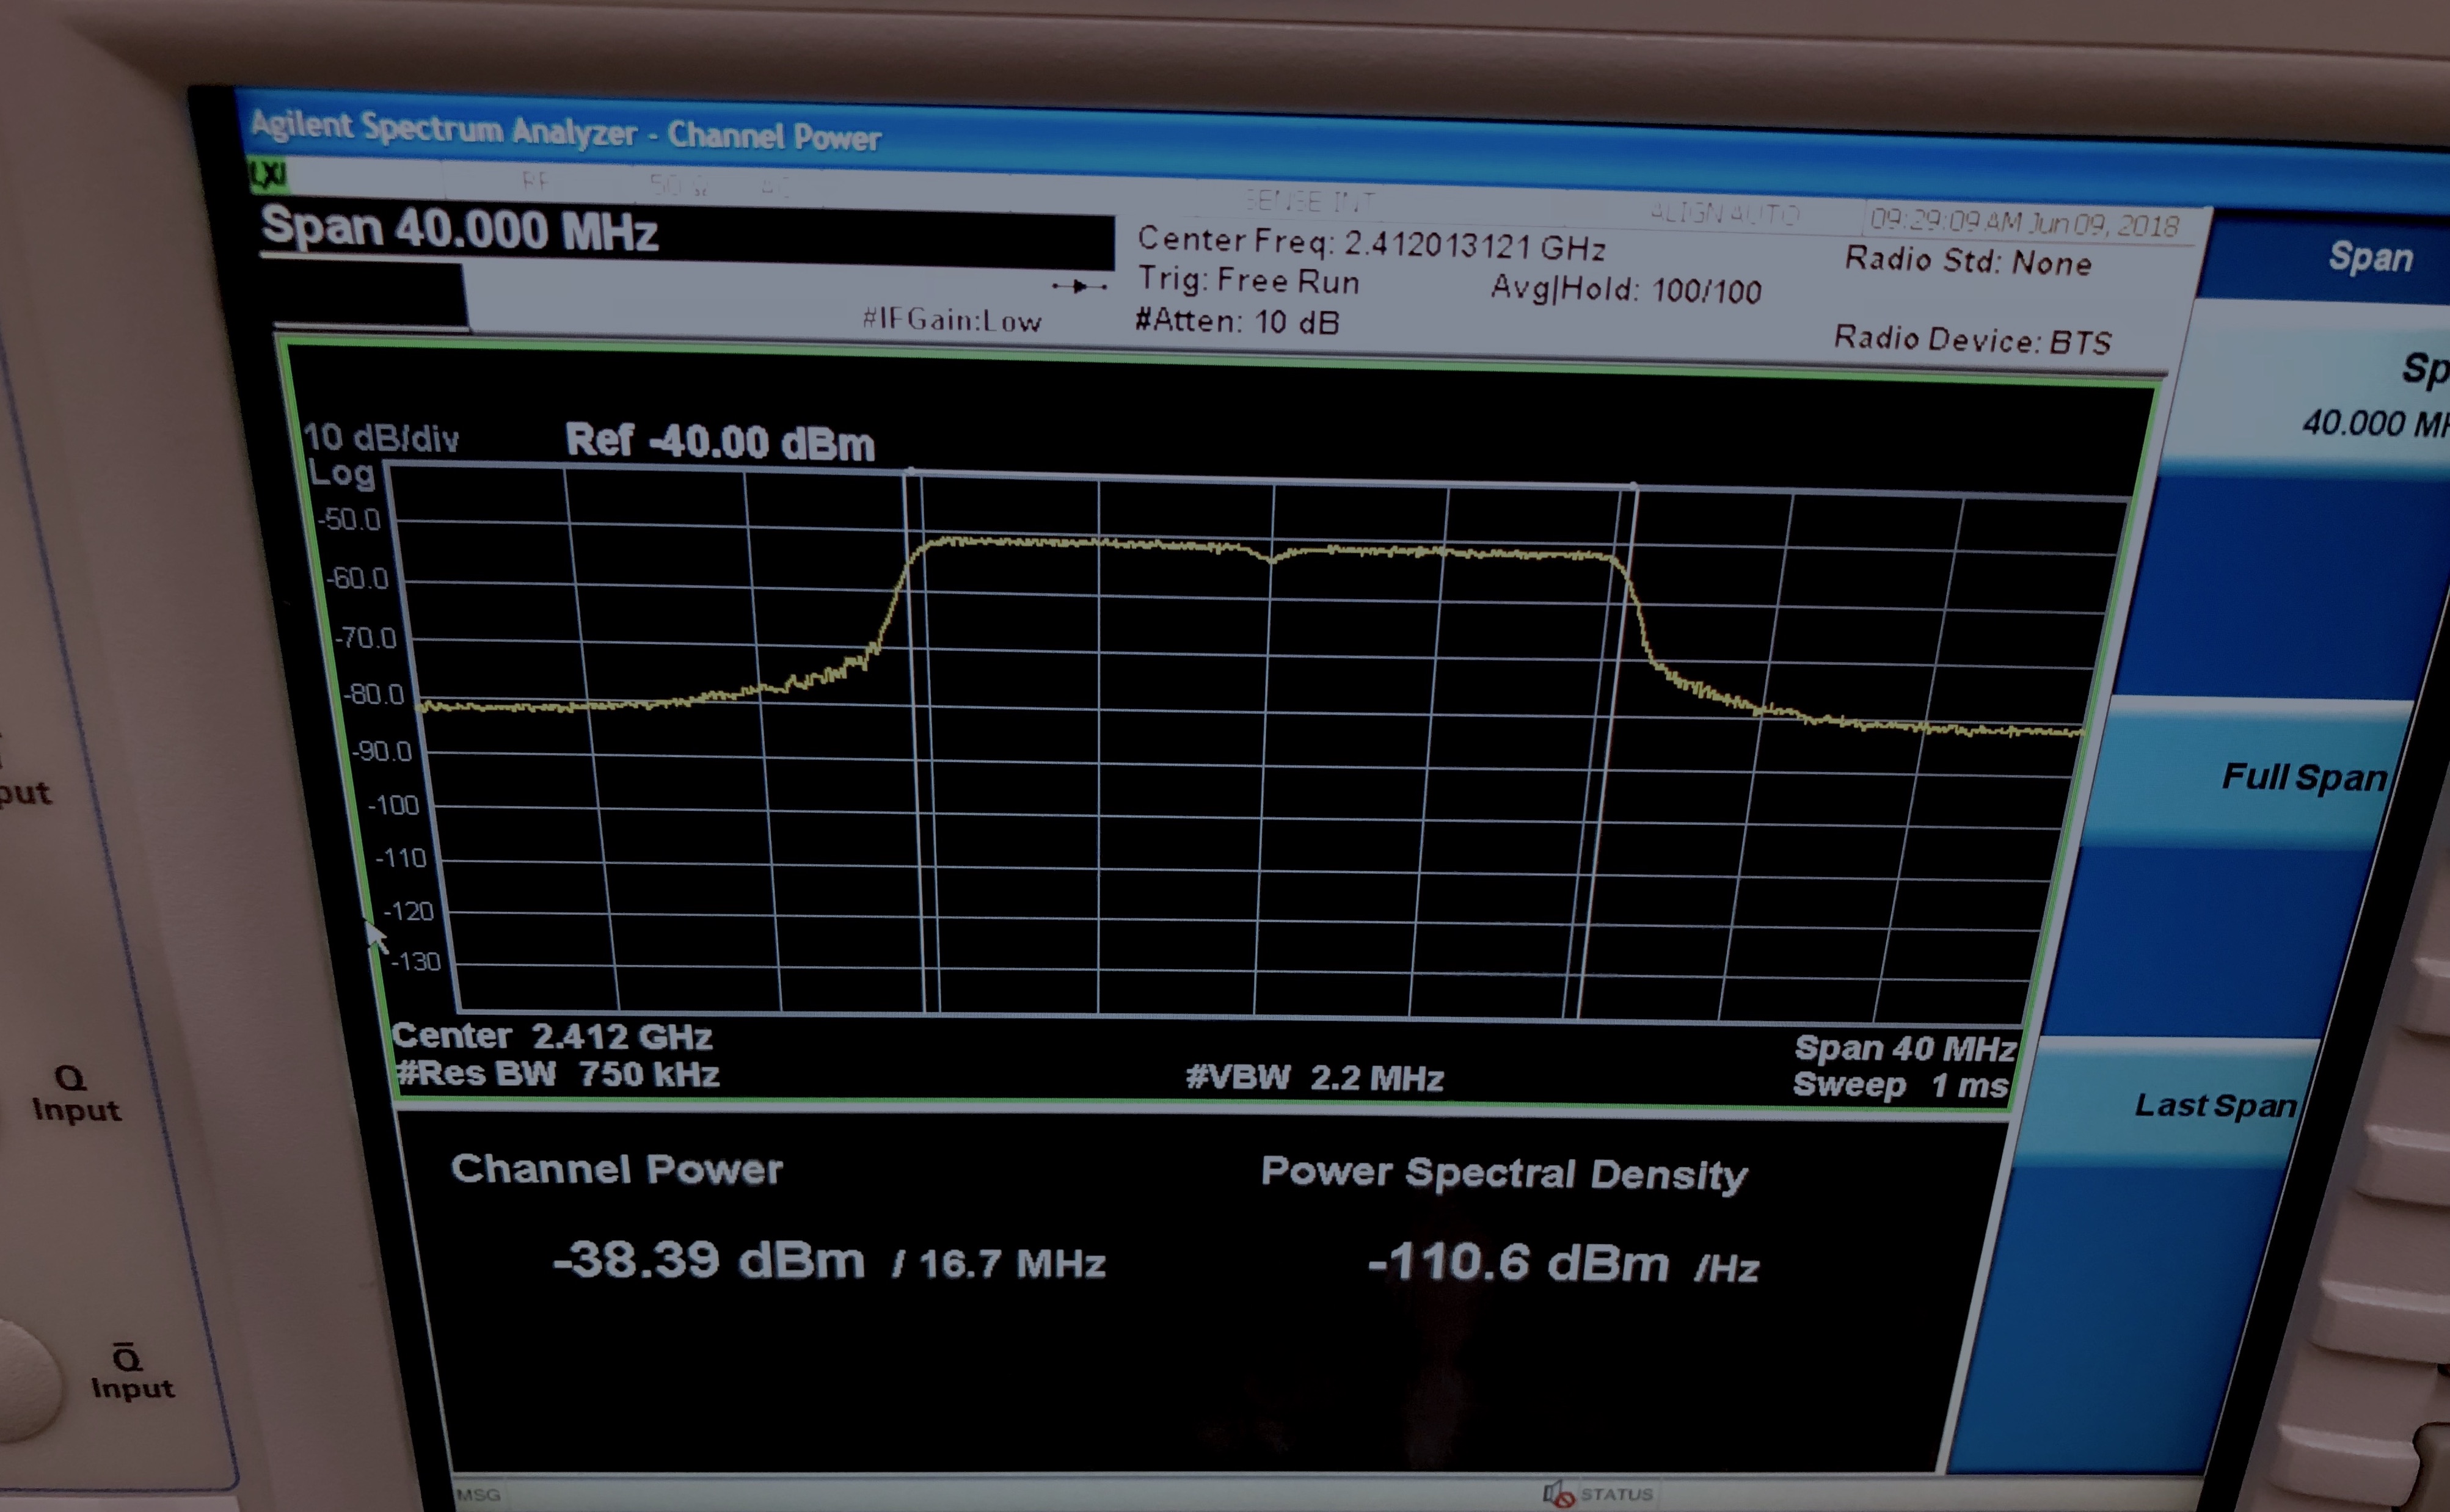Click the #Res BW 750 kHz label
The height and width of the screenshot is (1512, 2450).
[x=558, y=1074]
